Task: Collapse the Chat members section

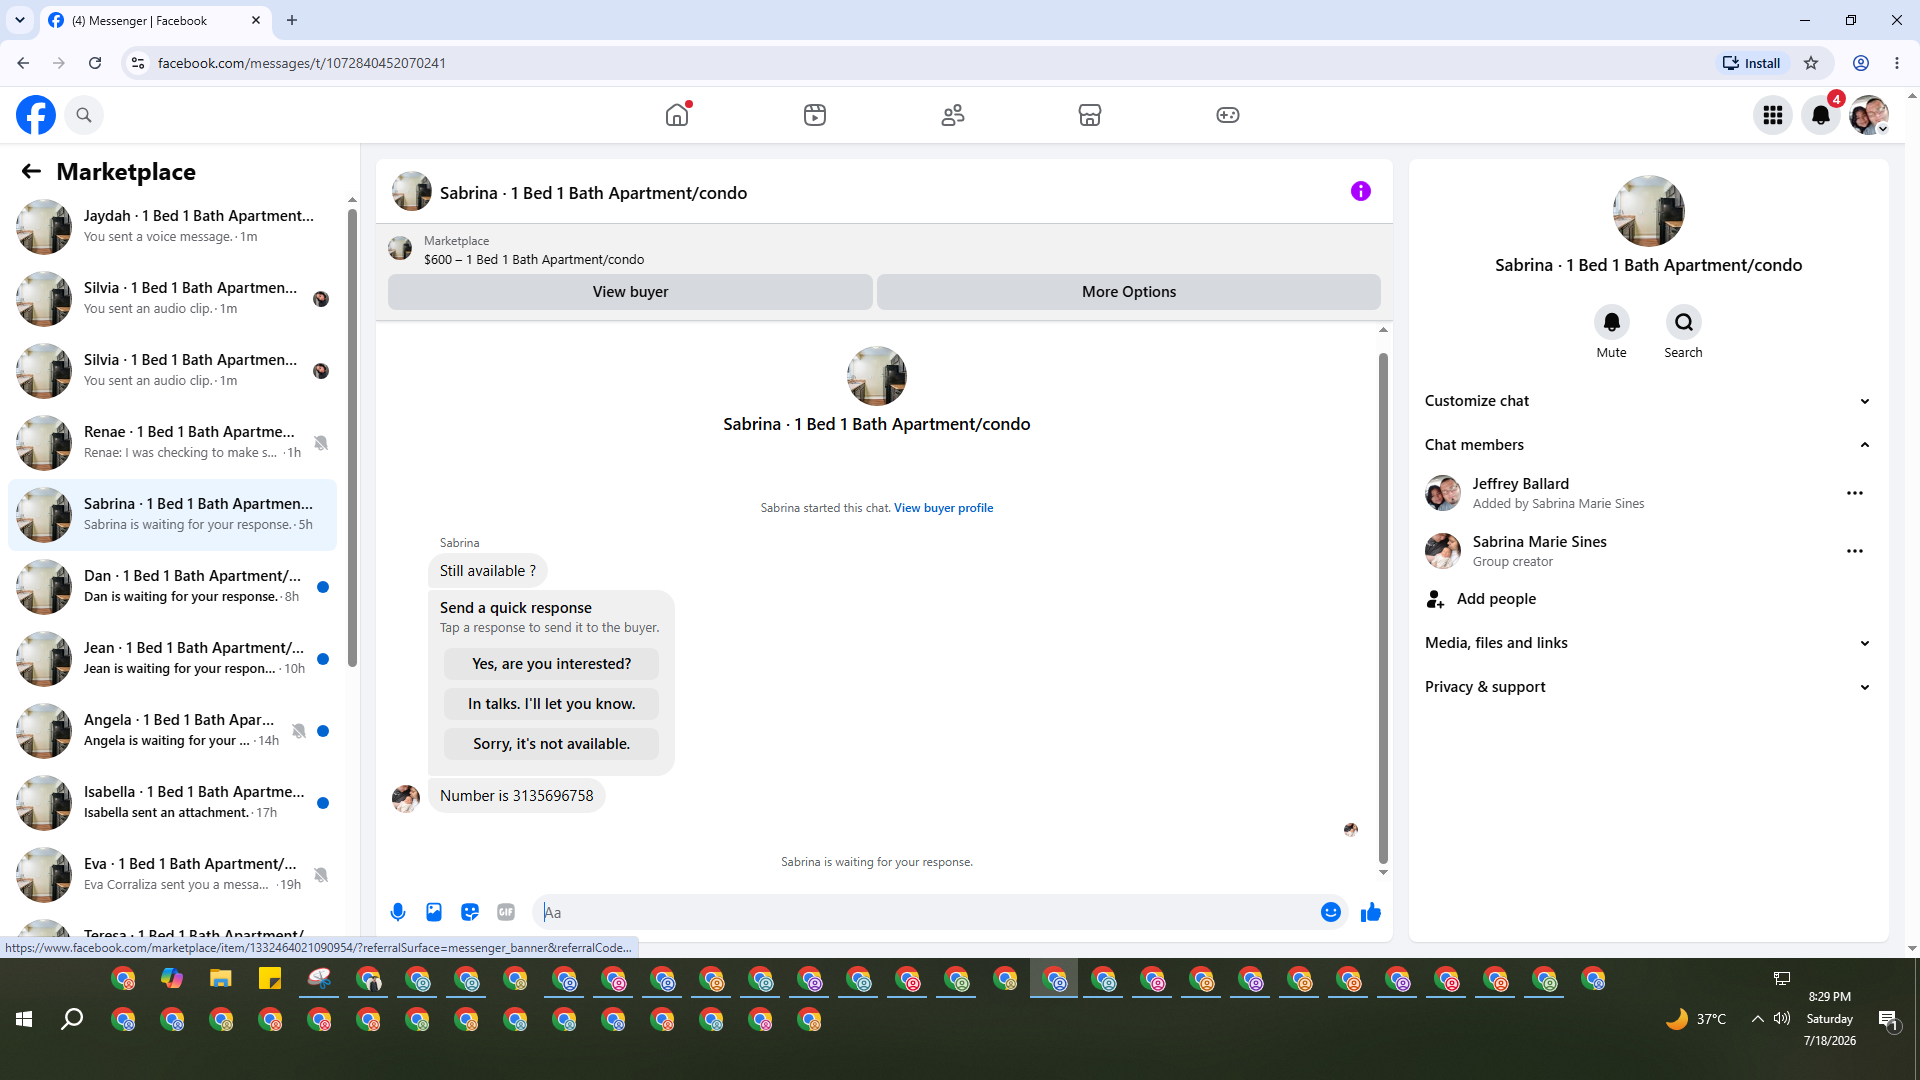Action: pyautogui.click(x=1648, y=445)
